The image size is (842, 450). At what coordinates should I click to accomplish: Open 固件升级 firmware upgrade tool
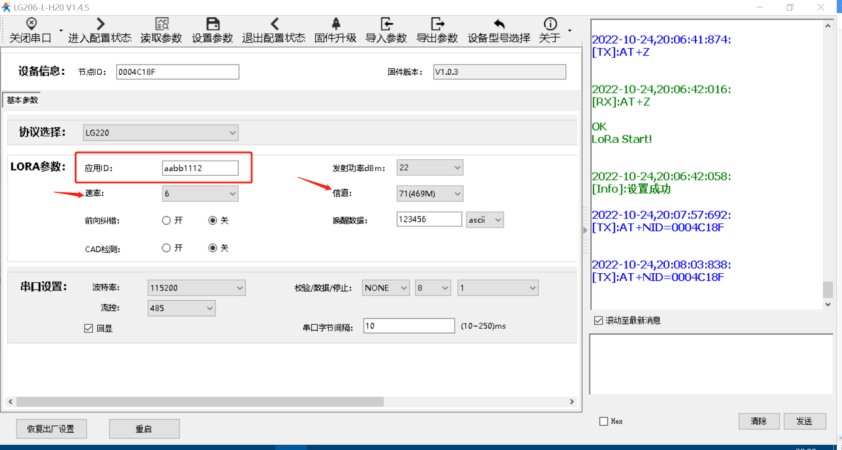pyautogui.click(x=335, y=30)
